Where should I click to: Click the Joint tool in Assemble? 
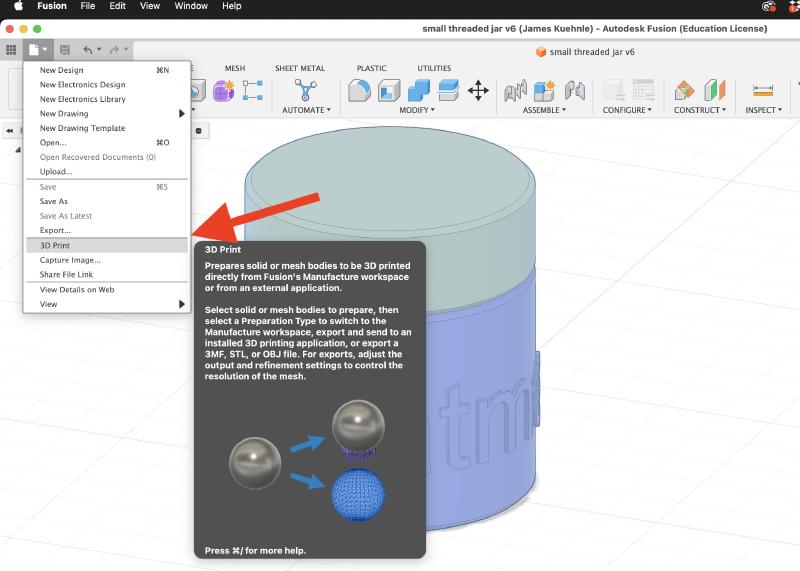click(x=515, y=91)
